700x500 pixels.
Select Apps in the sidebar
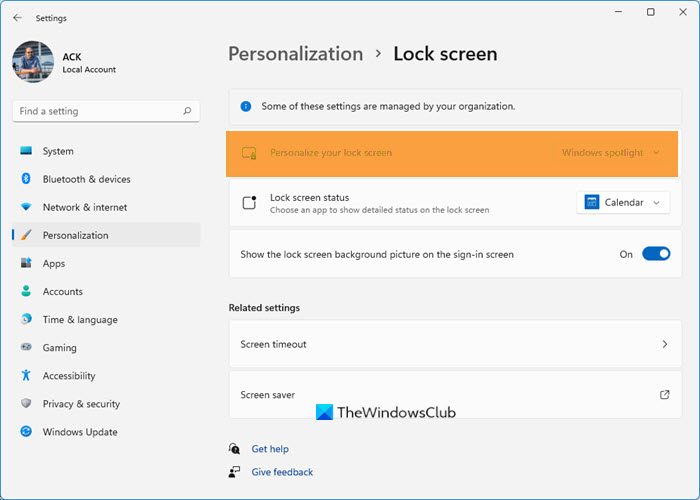53,263
